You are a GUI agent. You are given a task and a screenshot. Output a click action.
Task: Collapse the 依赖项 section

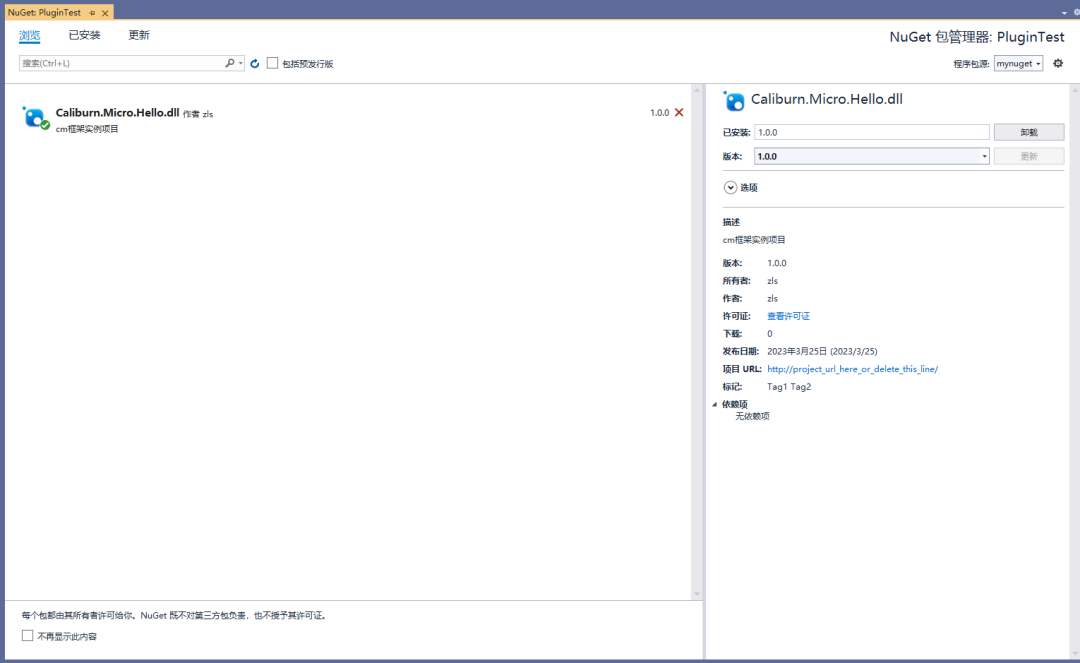(715, 404)
